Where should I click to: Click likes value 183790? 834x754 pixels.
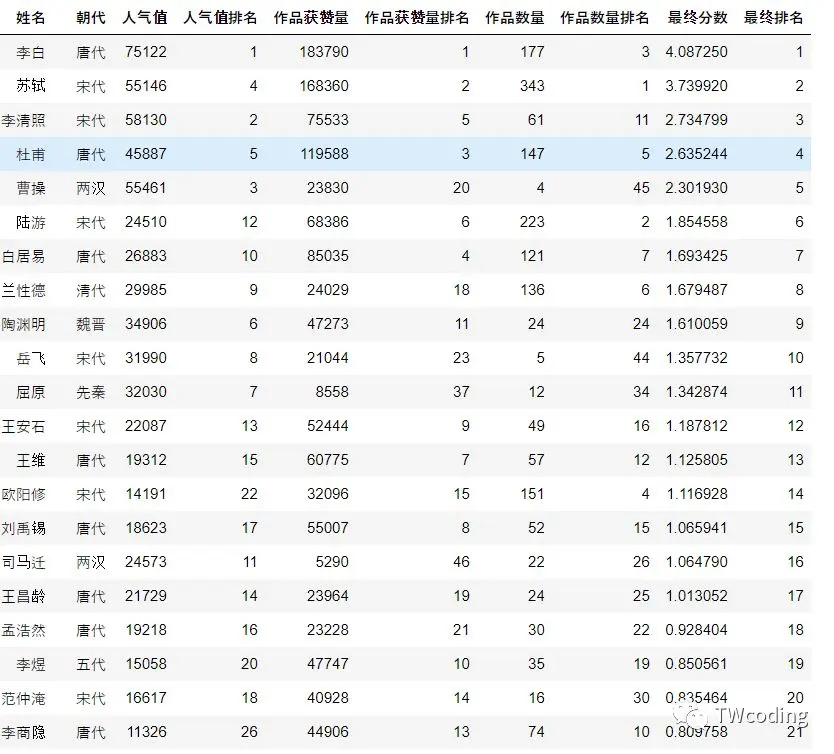(x=324, y=52)
